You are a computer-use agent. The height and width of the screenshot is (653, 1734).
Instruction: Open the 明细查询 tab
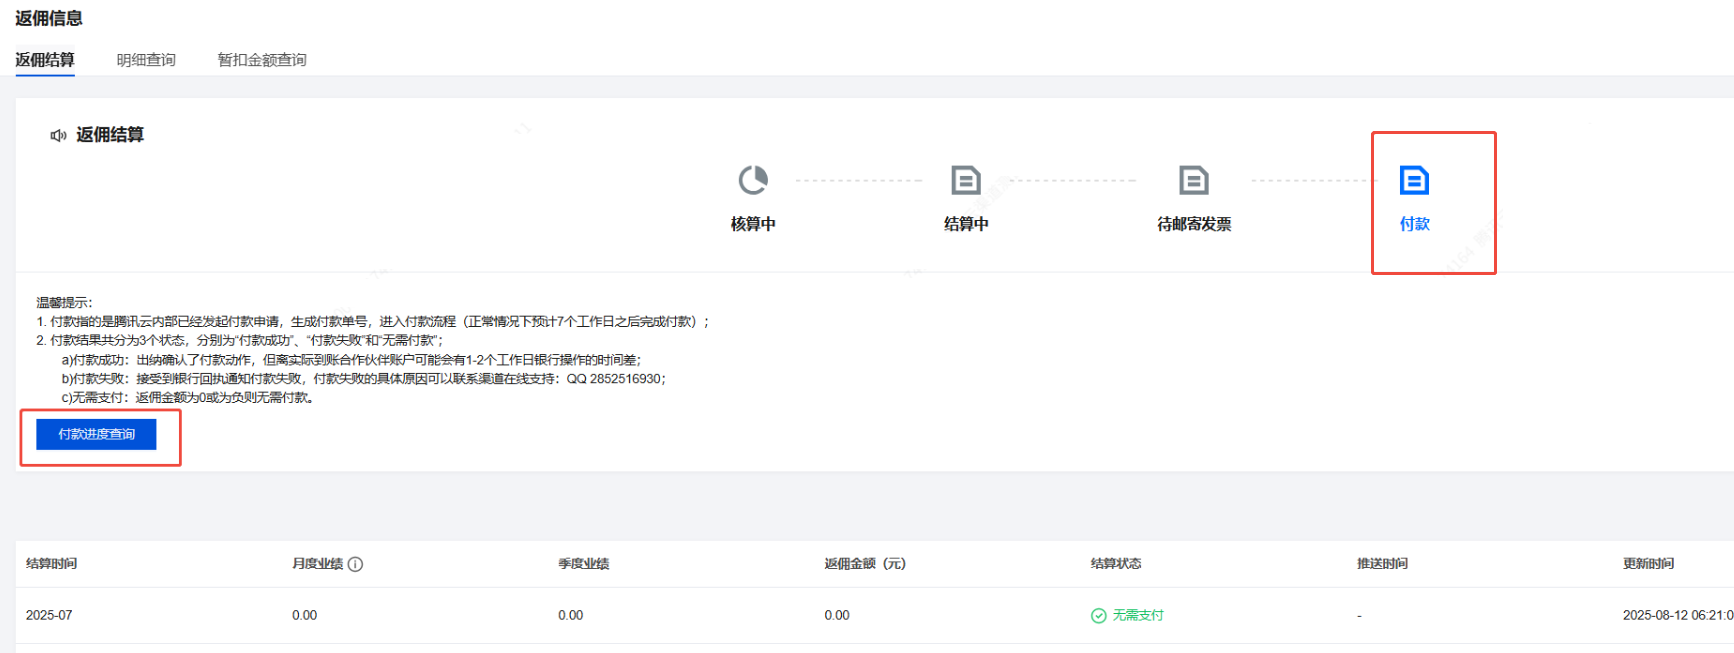point(146,60)
